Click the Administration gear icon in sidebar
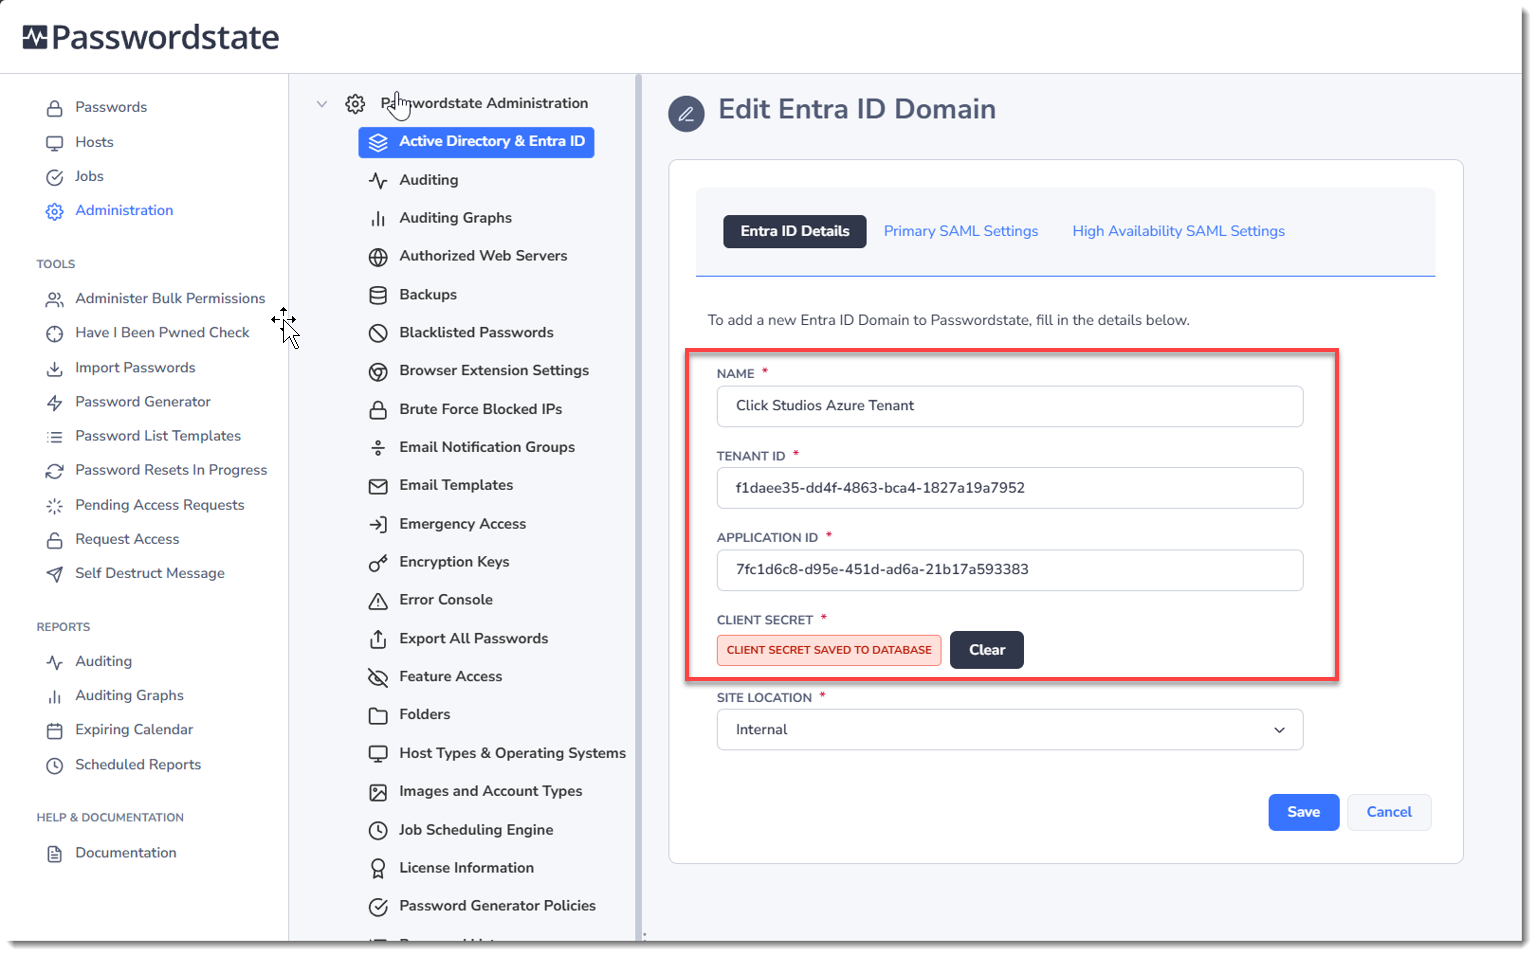 click(55, 211)
